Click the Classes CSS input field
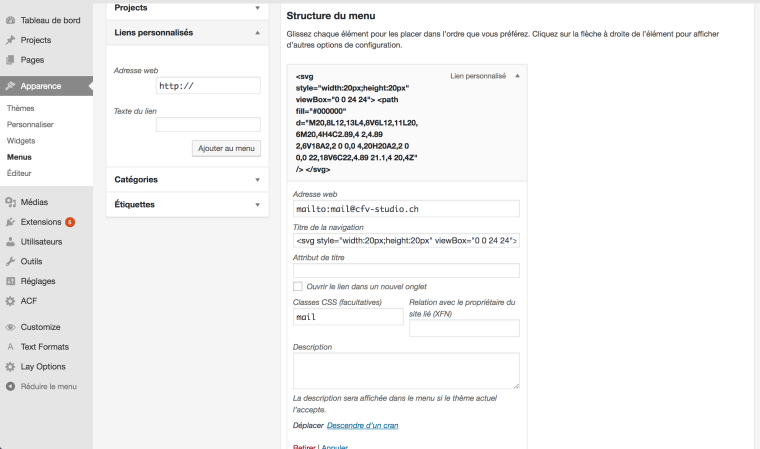This screenshot has width=760, height=449. click(x=348, y=317)
